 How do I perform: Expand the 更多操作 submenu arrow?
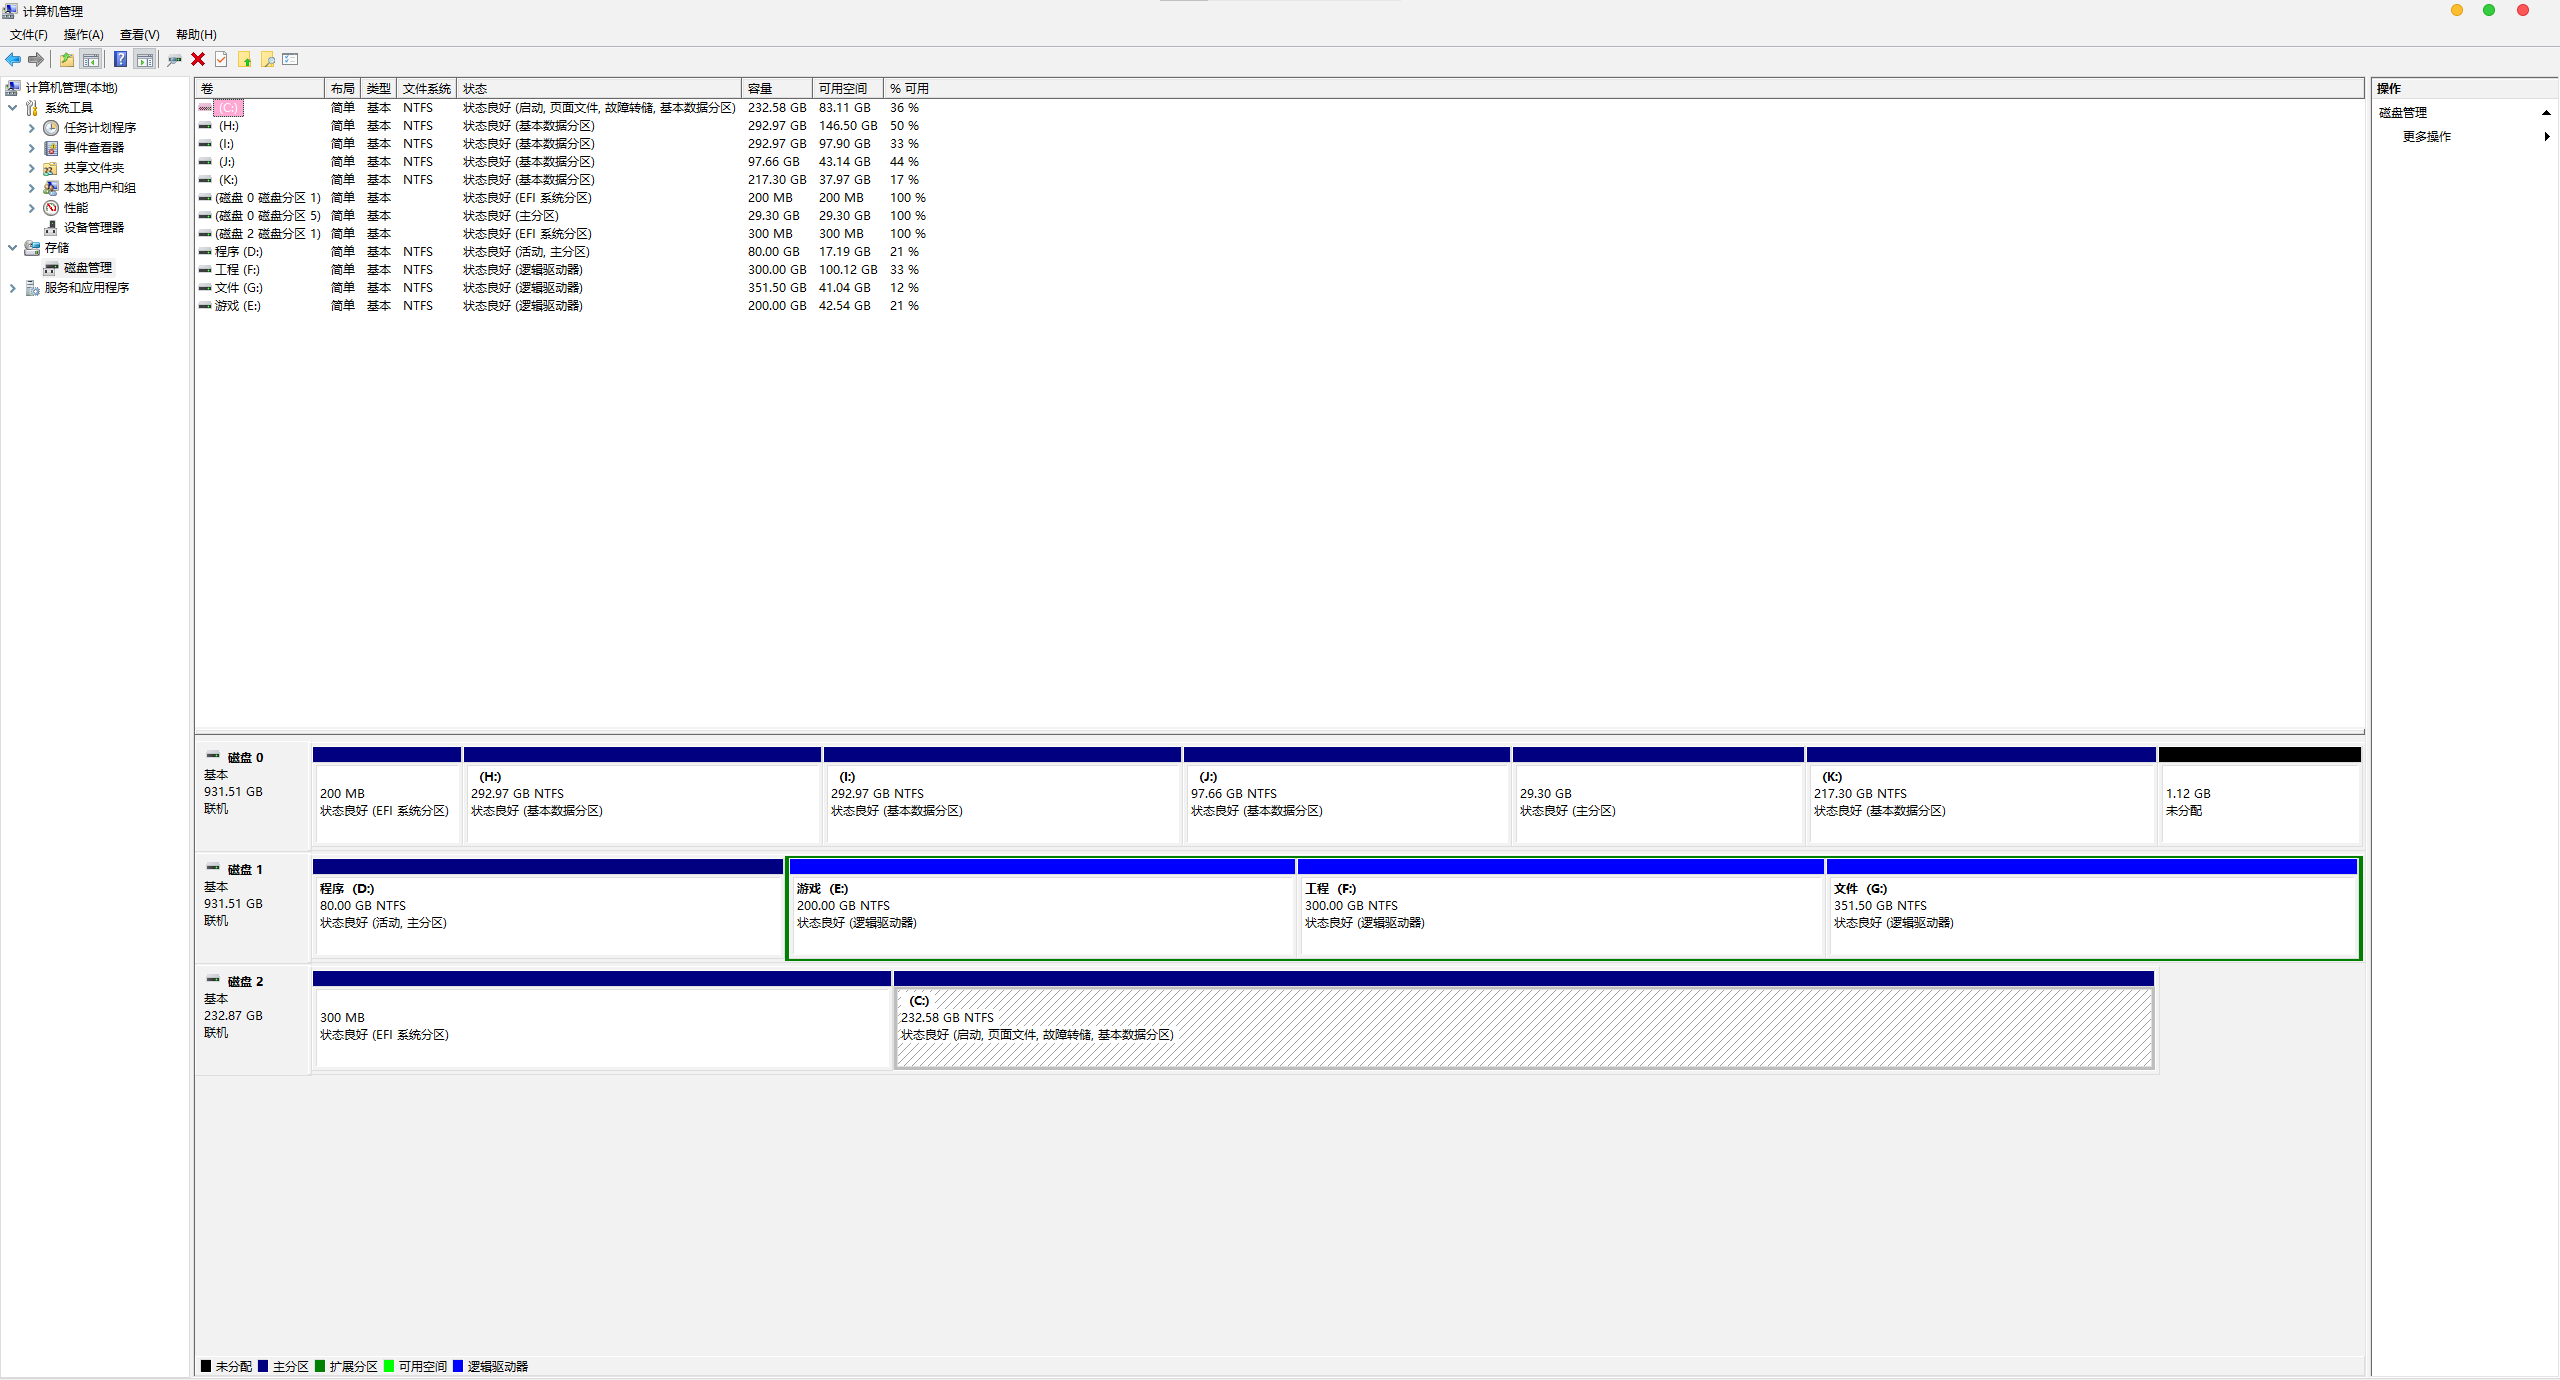pyautogui.click(x=2546, y=137)
